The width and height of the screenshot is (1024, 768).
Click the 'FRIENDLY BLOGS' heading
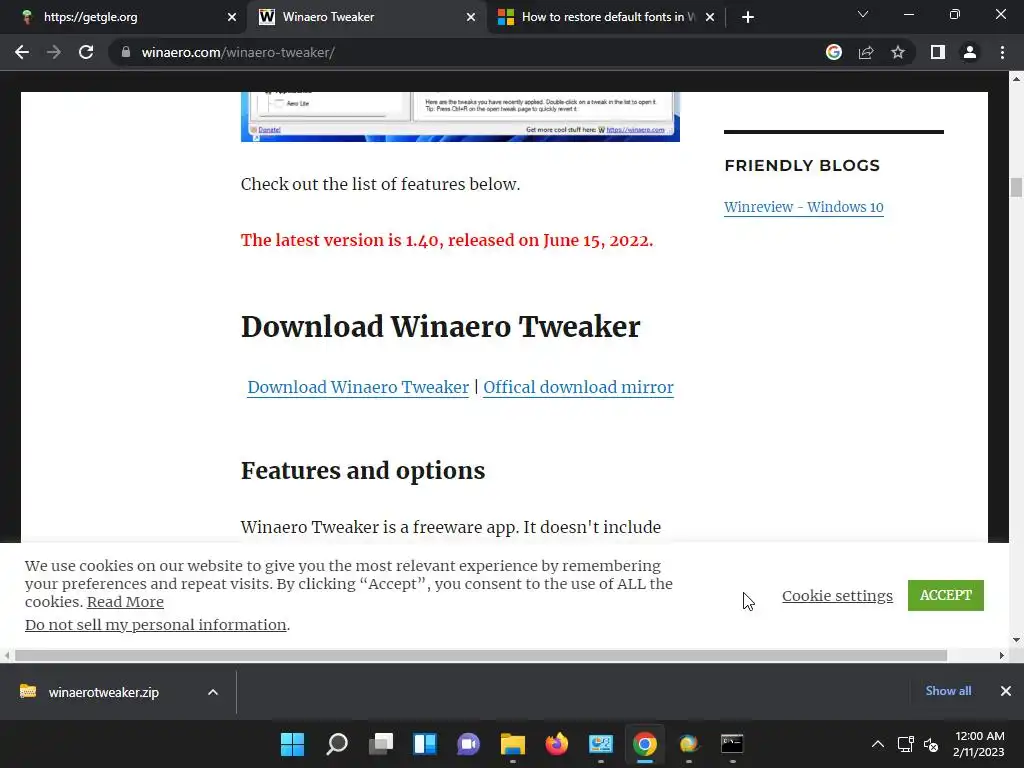[x=802, y=165]
